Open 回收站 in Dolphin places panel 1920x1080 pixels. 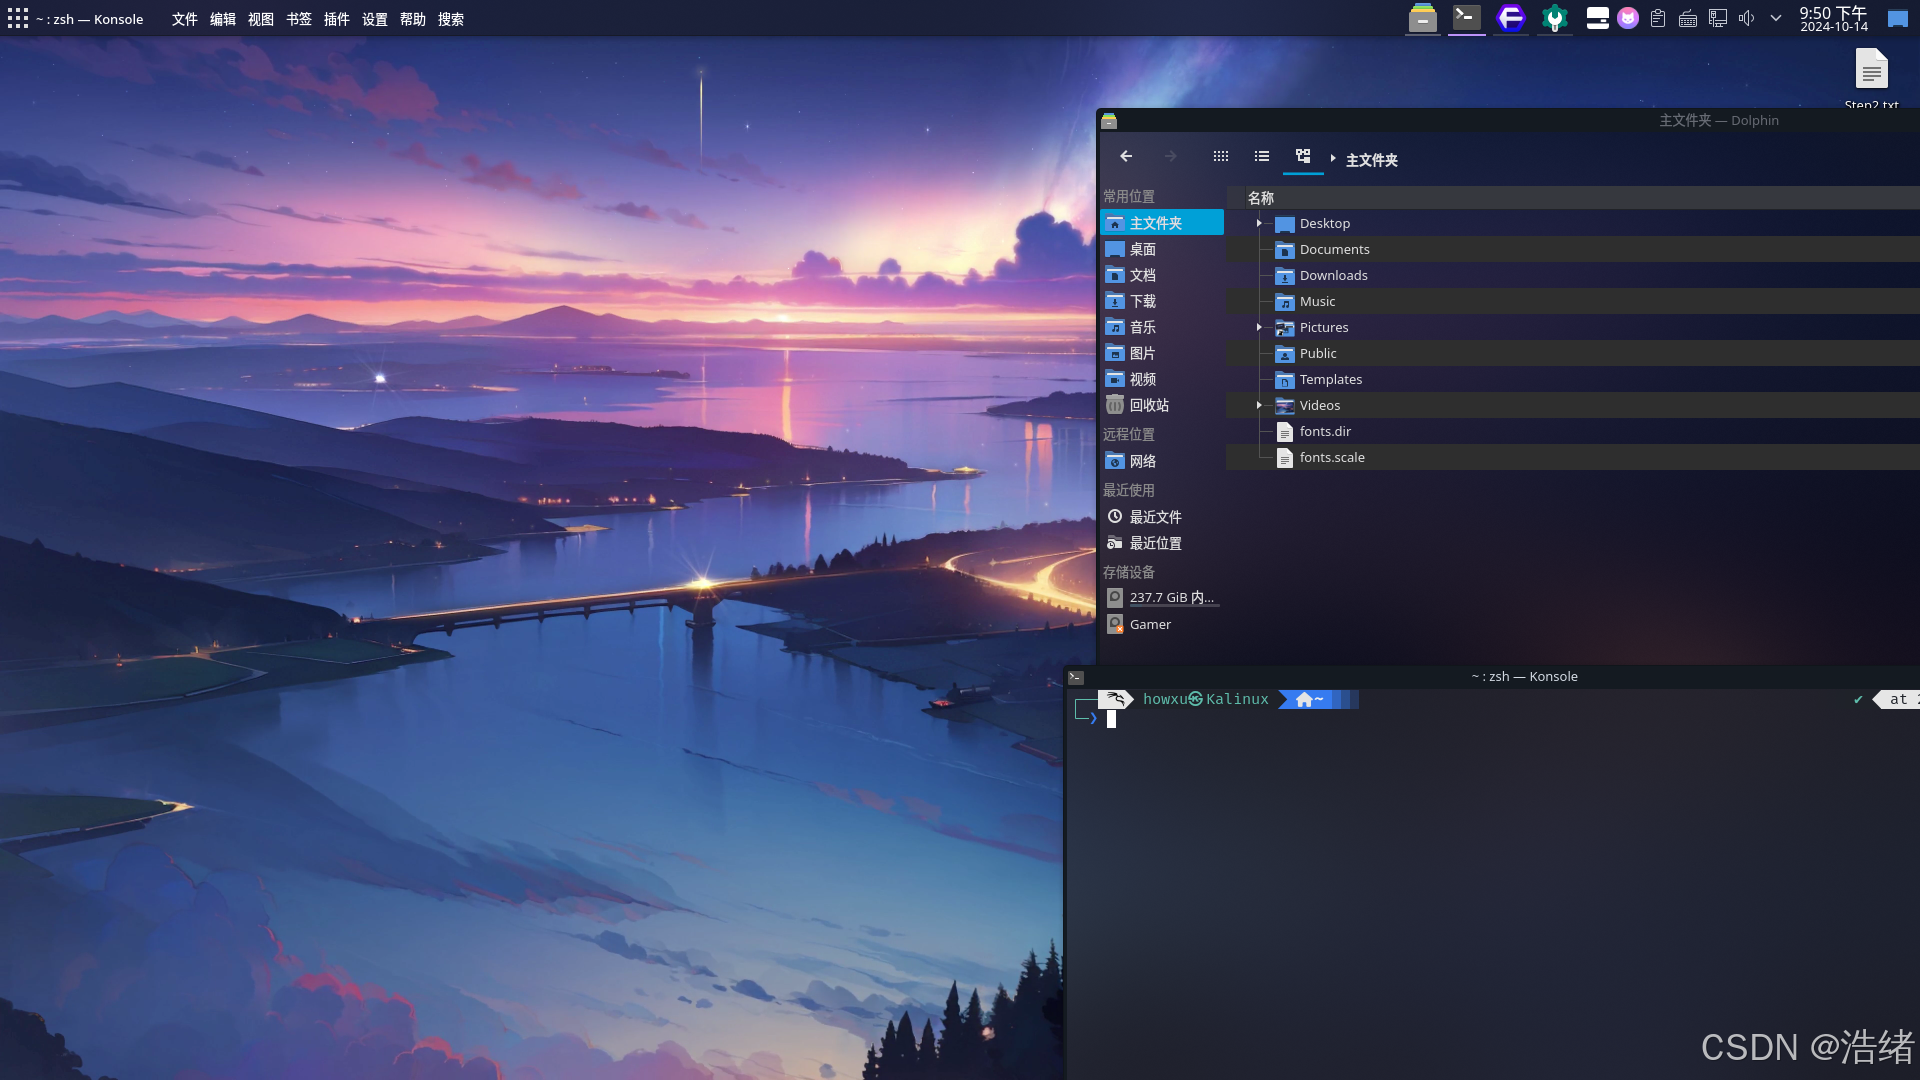[x=1149, y=405]
